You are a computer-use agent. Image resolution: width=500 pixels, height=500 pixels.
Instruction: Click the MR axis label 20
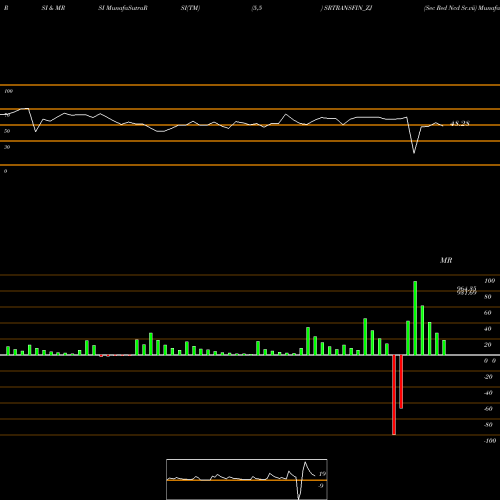pyautogui.click(x=488, y=345)
